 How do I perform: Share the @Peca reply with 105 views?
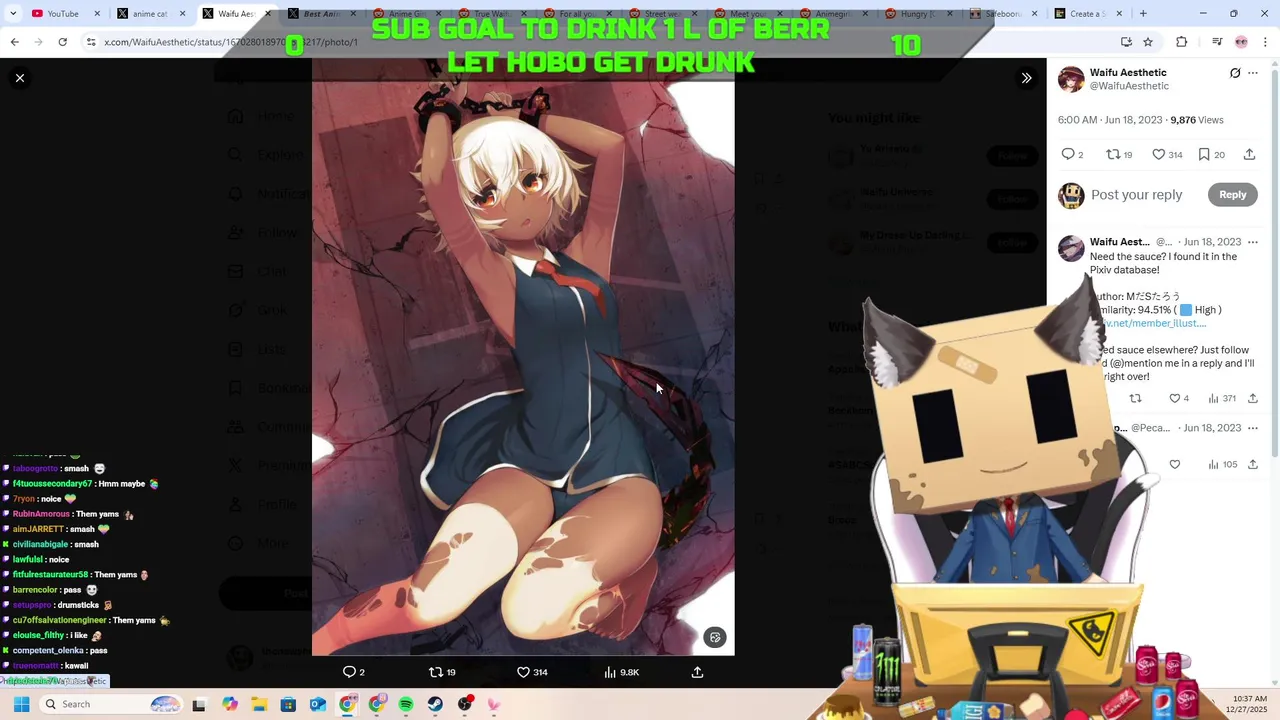(x=1253, y=464)
